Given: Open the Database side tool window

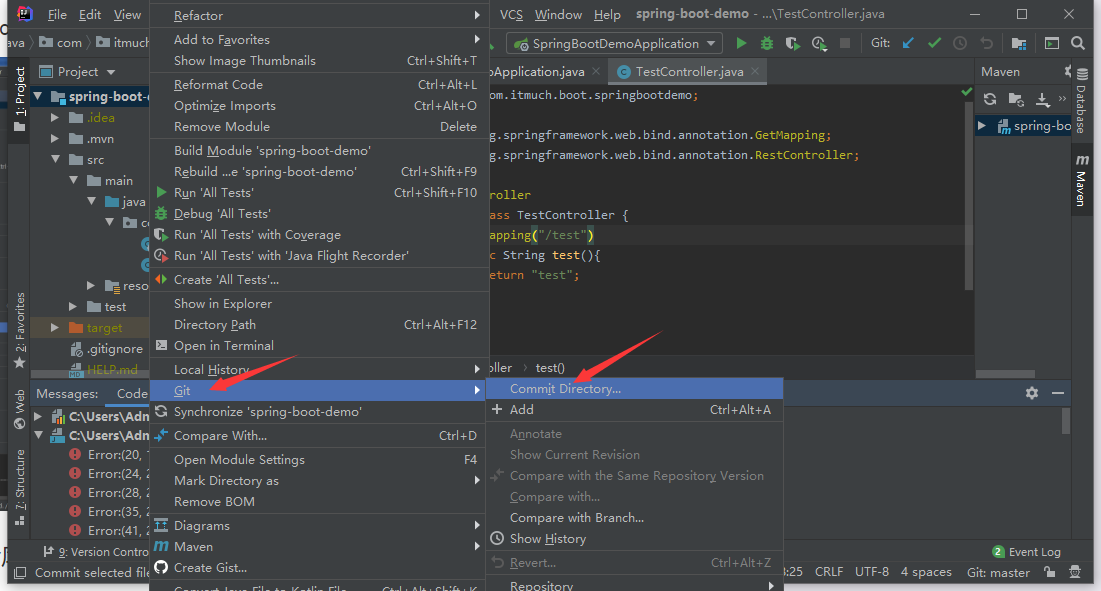Looking at the screenshot, I should tap(1081, 101).
